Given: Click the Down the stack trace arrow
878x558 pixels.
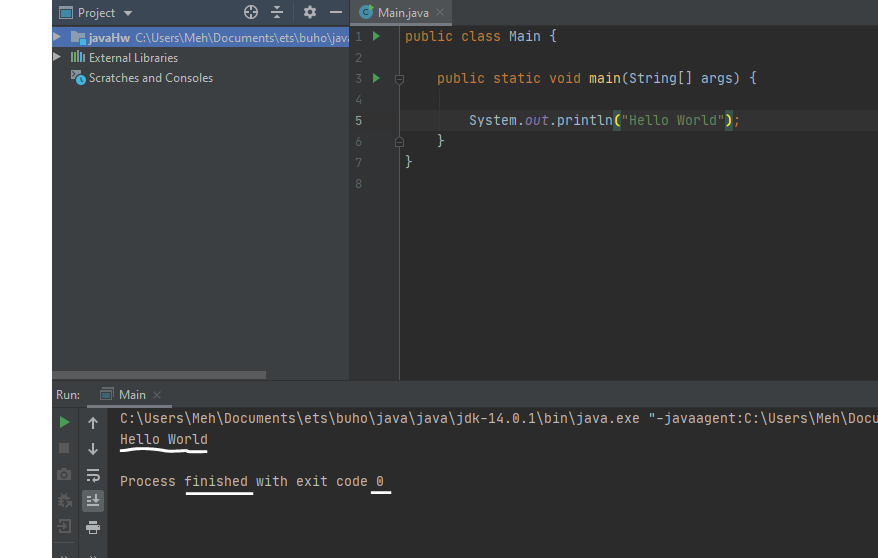Looking at the screenshot, I should (x=93, y=449).
